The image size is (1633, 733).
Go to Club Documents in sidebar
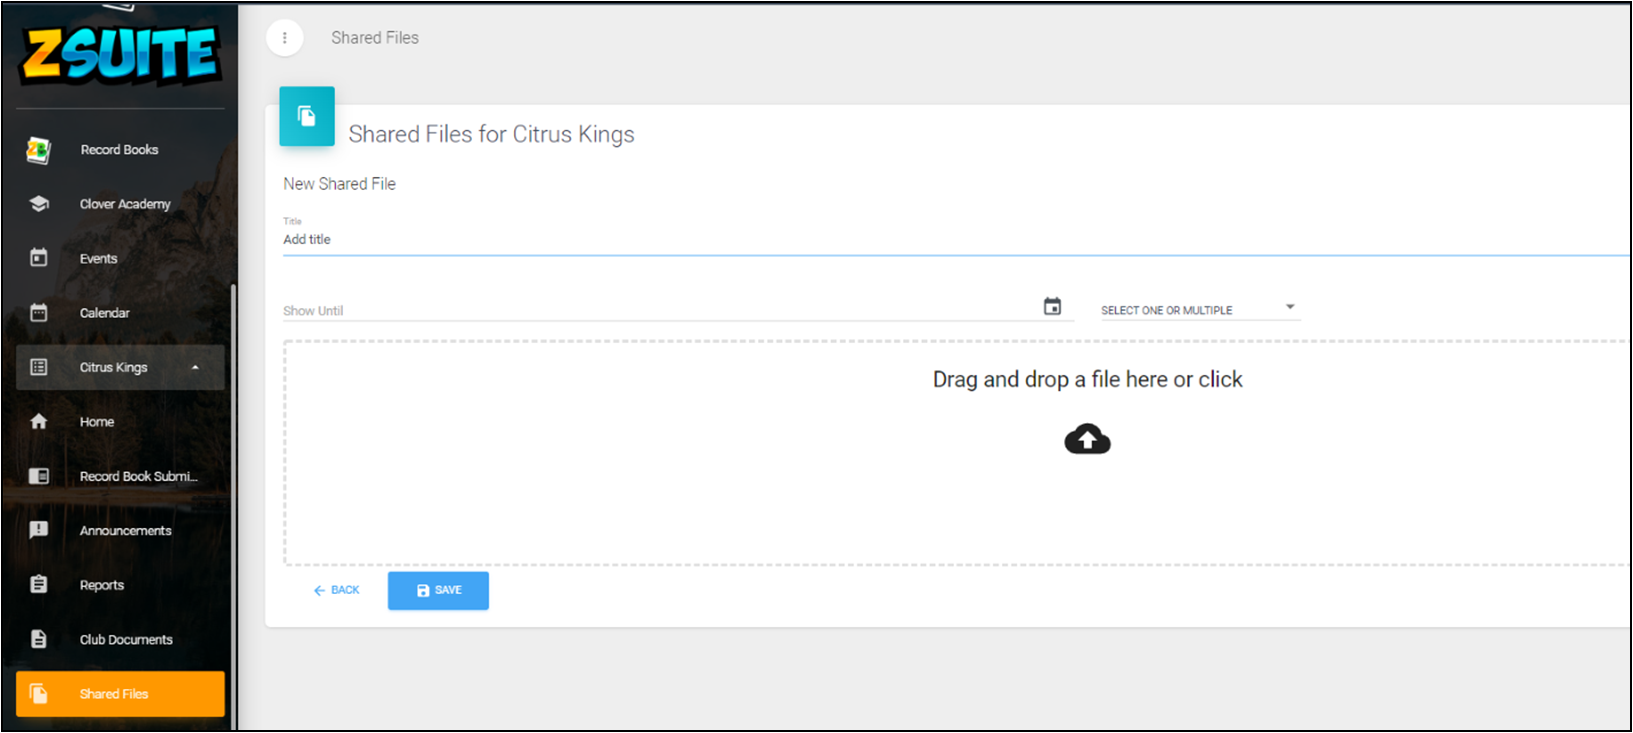pos(126,640)
